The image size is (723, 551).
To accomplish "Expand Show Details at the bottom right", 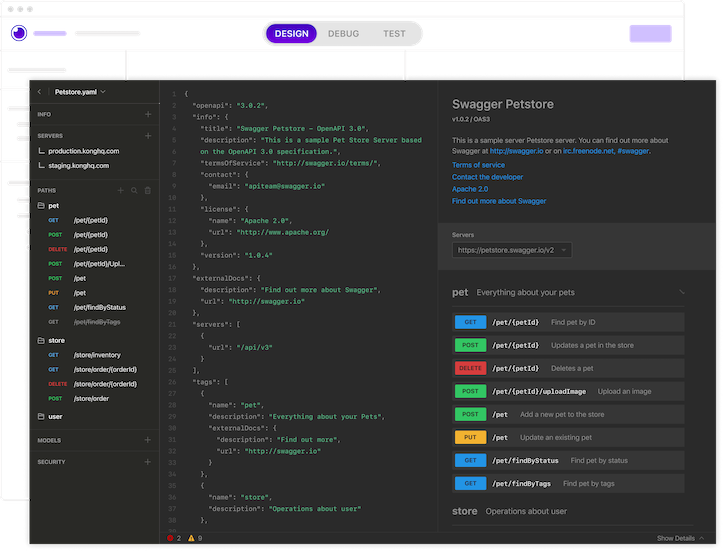I will tap(680, 538).
